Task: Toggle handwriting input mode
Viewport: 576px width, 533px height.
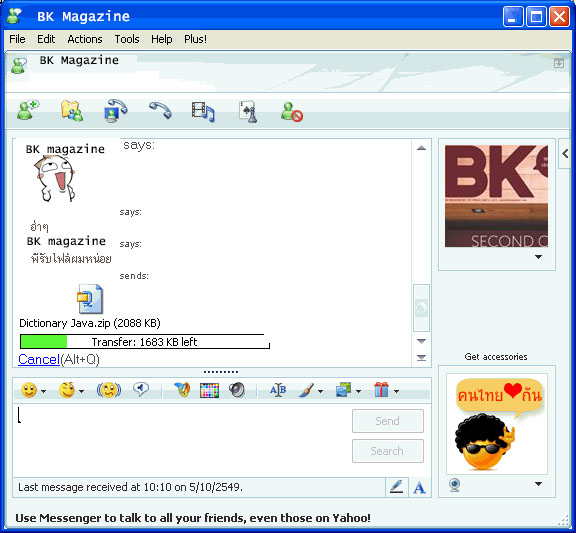Action: tap(396, 487)
